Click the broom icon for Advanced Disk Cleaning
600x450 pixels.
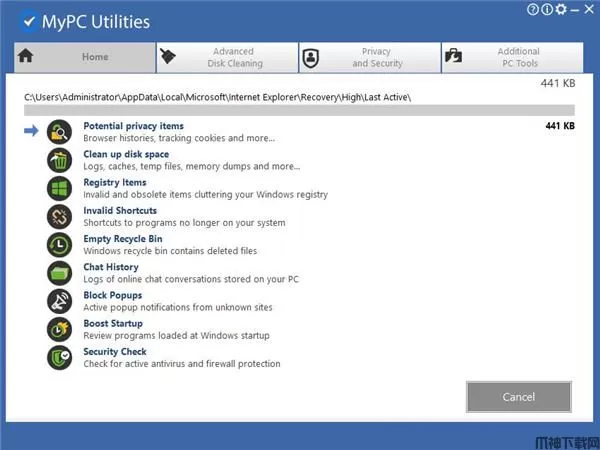click(167, 57)
